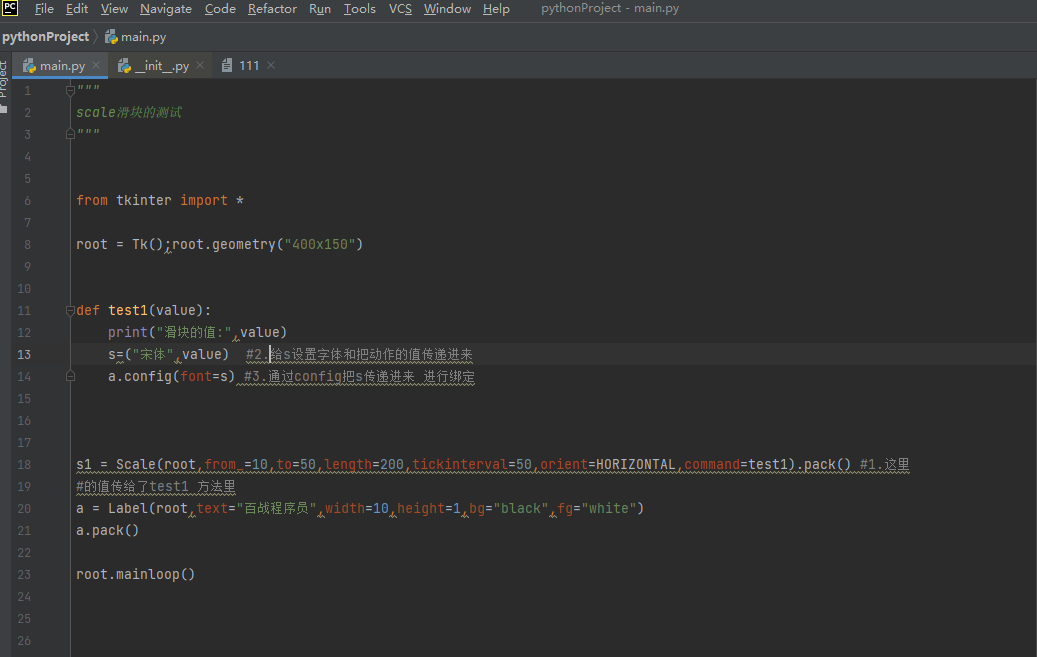
Task: Click line number 13 in the gutter
Action: 24,355
